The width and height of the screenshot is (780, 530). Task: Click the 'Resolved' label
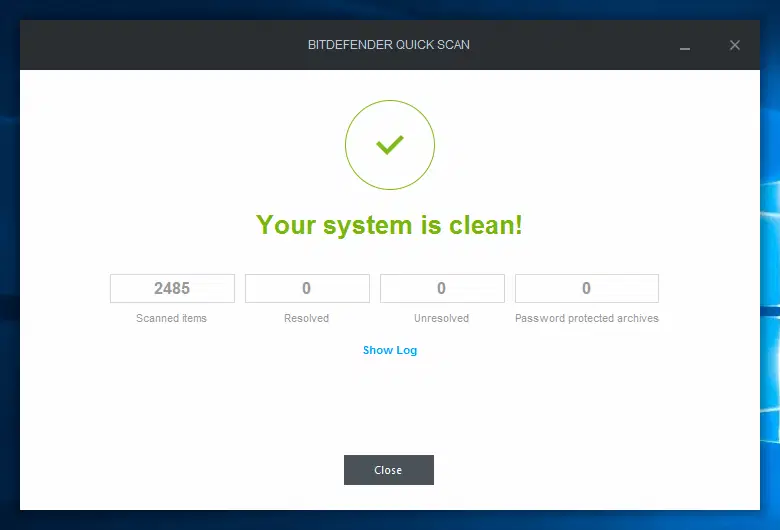[306, 318]
